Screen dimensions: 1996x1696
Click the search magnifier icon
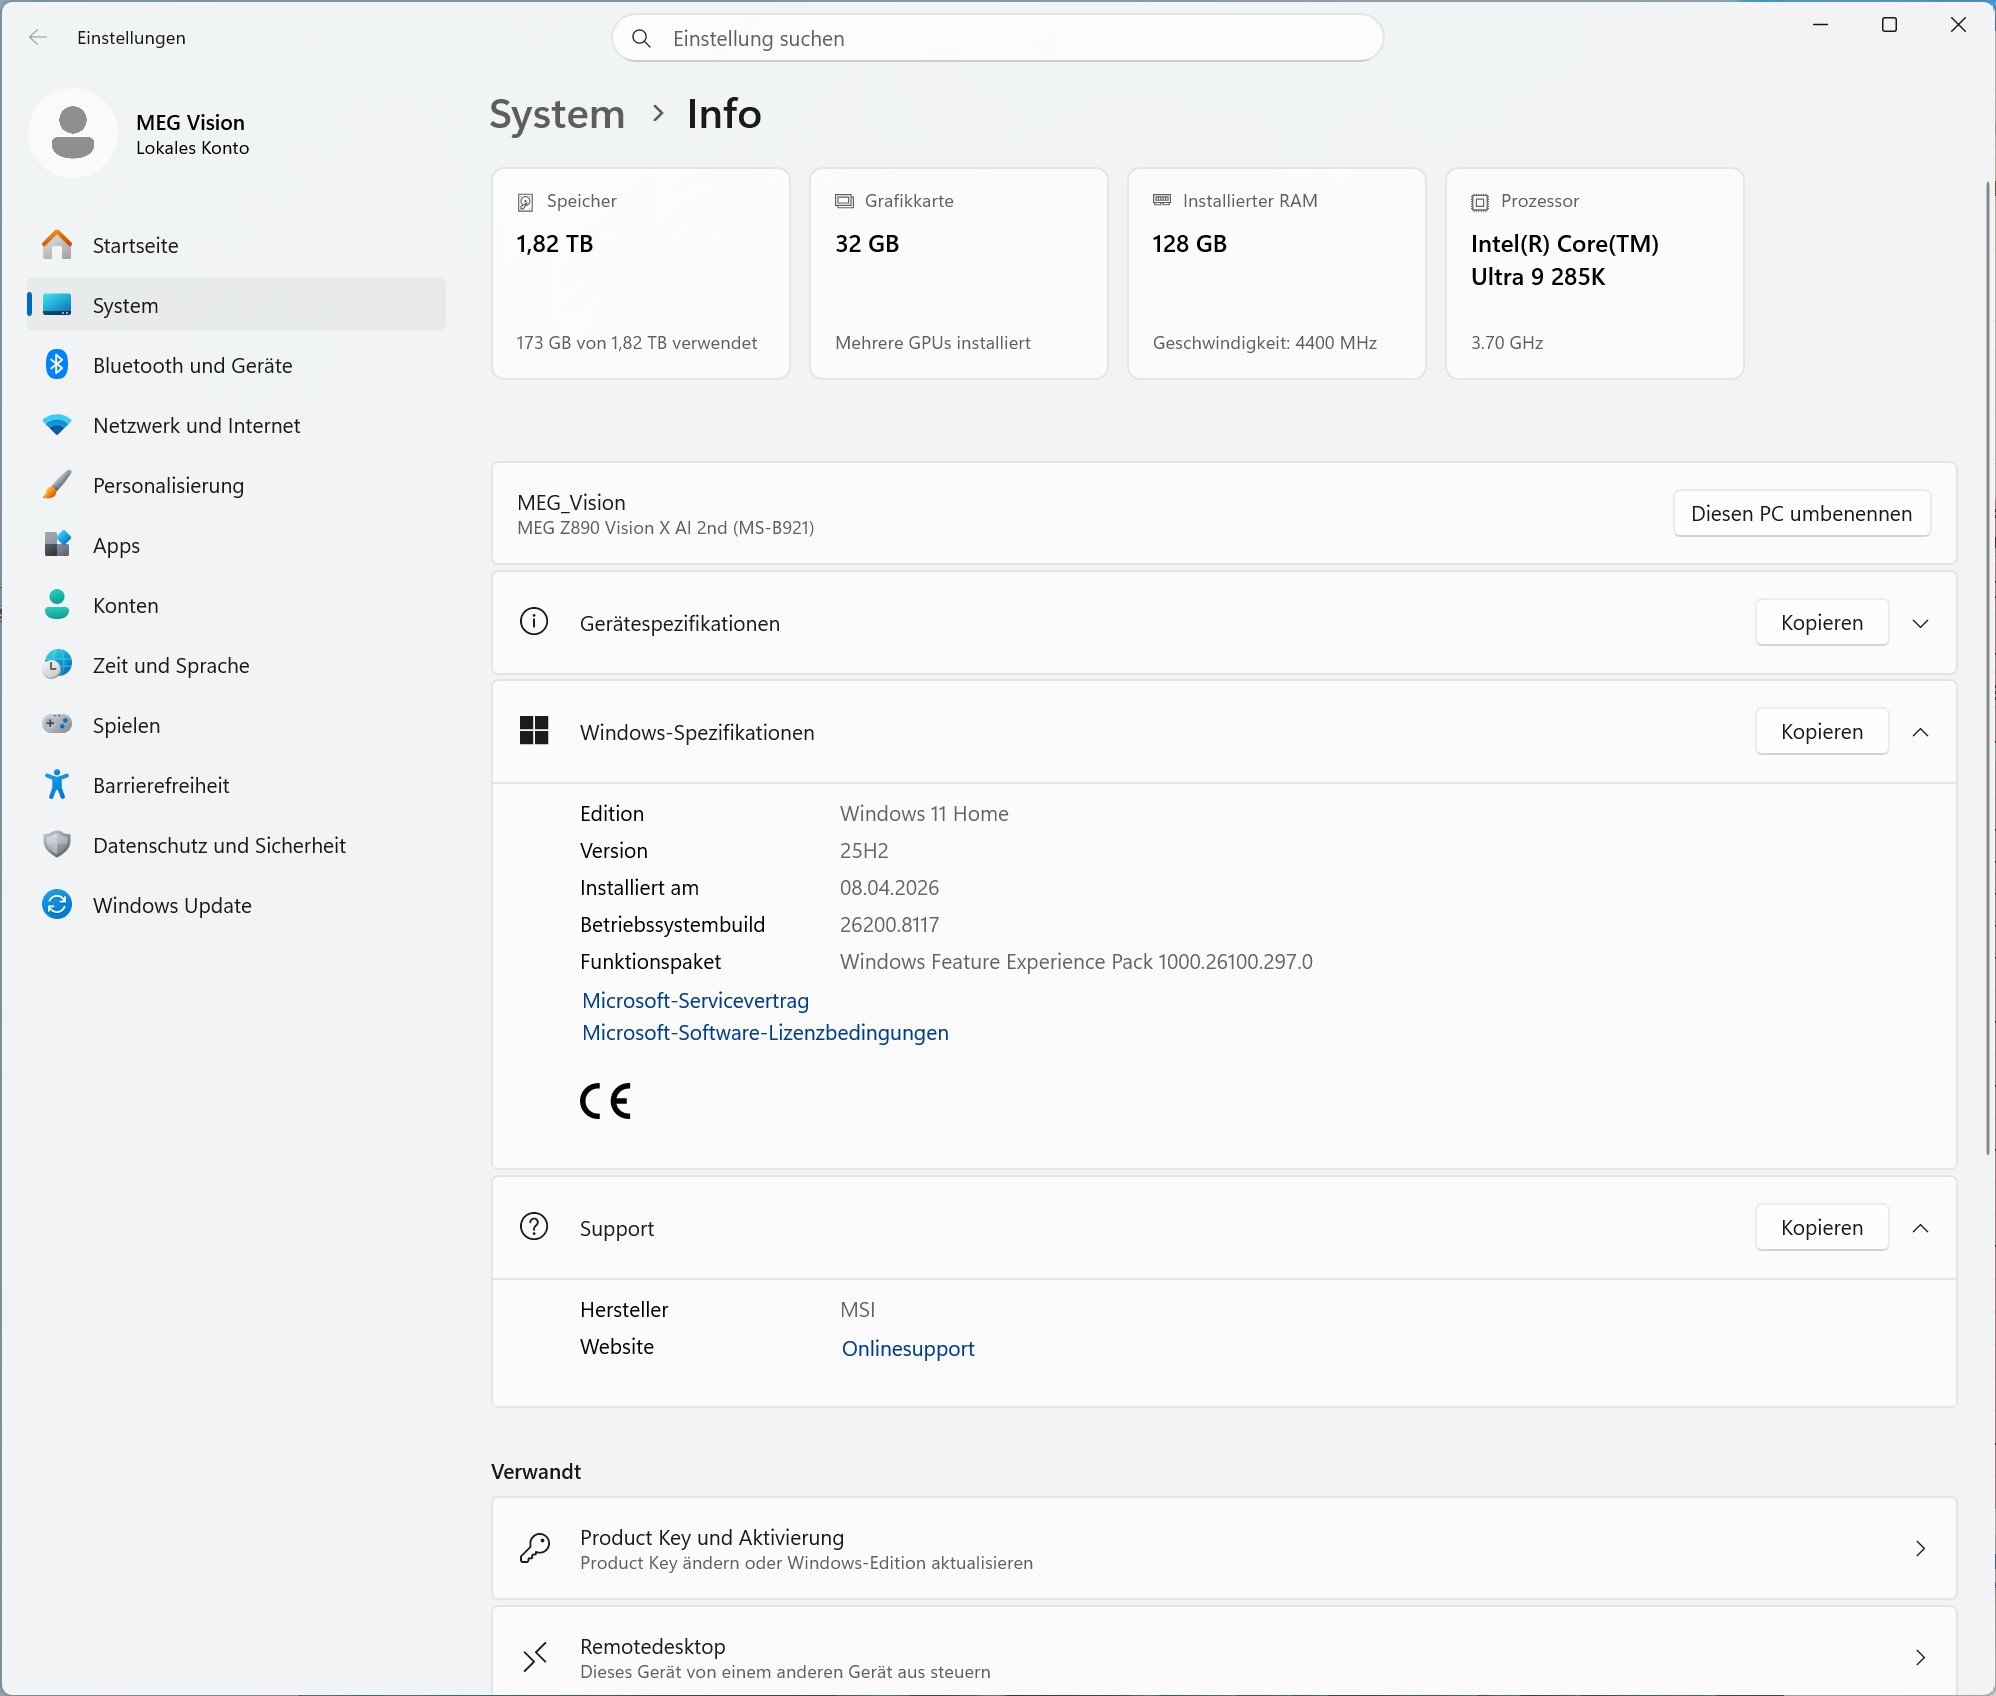[x=642, y=38]
